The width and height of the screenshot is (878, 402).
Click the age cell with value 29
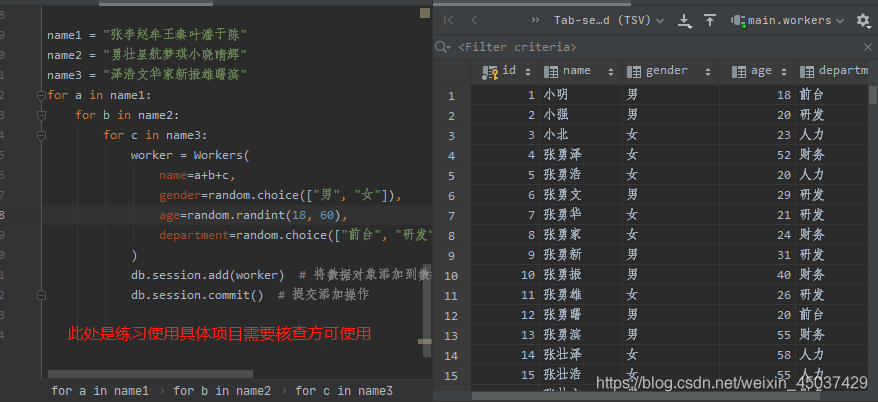[x=758, y=195]
